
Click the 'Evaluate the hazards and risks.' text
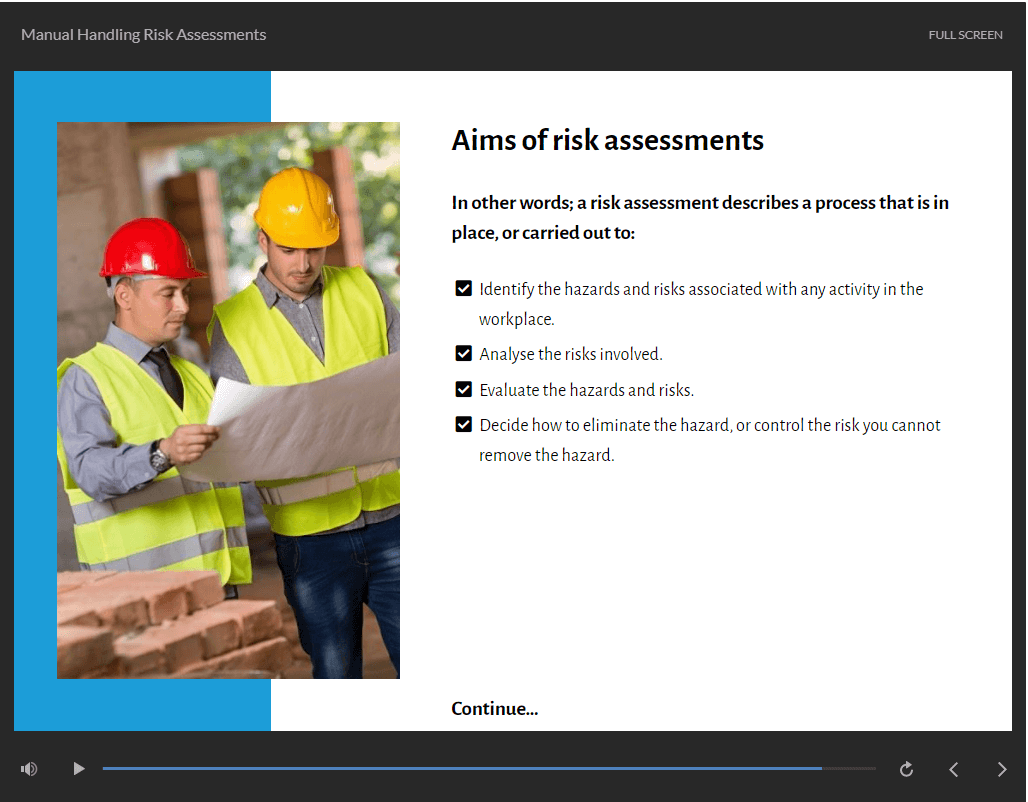pyautogui.click(x=587, y=390)
